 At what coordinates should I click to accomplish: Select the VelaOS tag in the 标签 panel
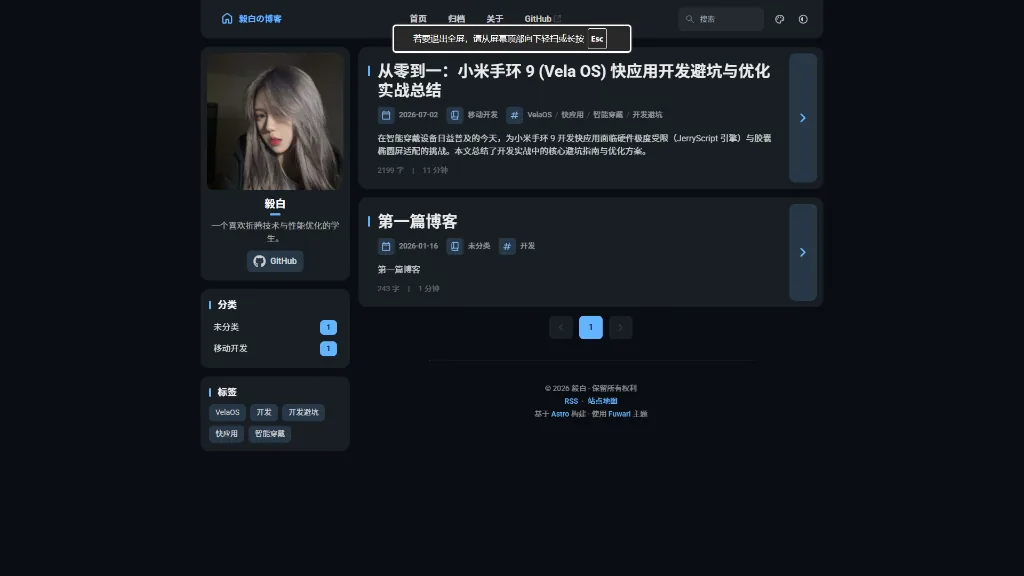tap(227, 413)
